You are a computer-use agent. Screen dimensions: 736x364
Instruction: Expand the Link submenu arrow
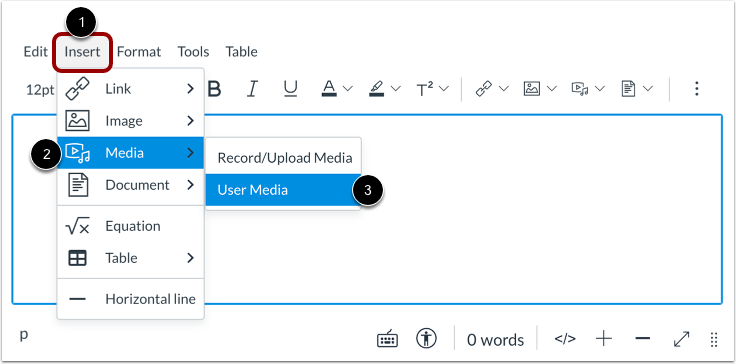[190, 88]
